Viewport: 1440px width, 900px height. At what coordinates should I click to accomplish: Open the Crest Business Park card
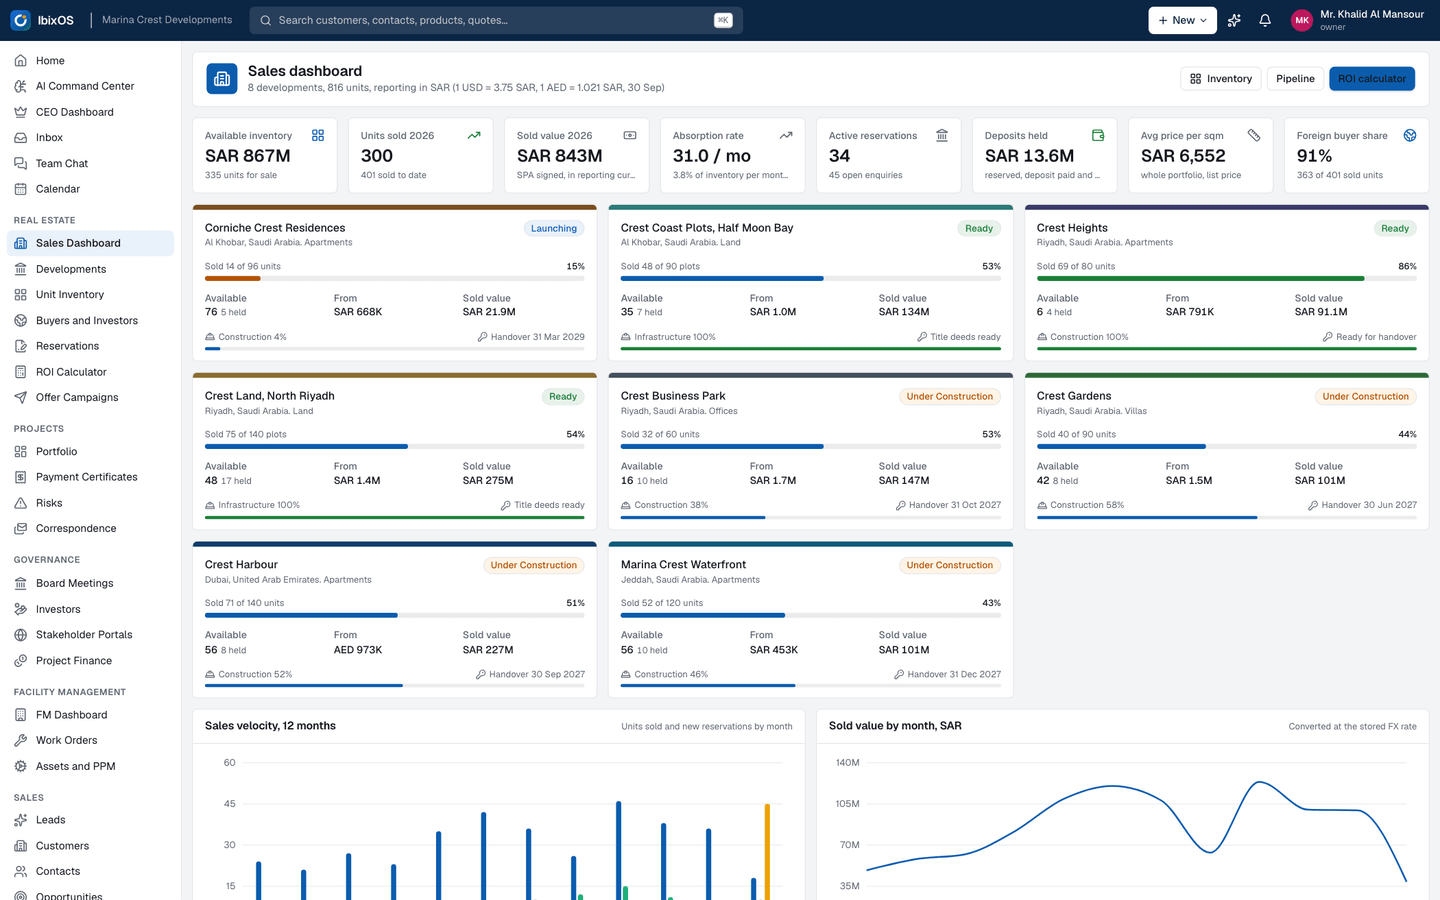tap(811, 451)
